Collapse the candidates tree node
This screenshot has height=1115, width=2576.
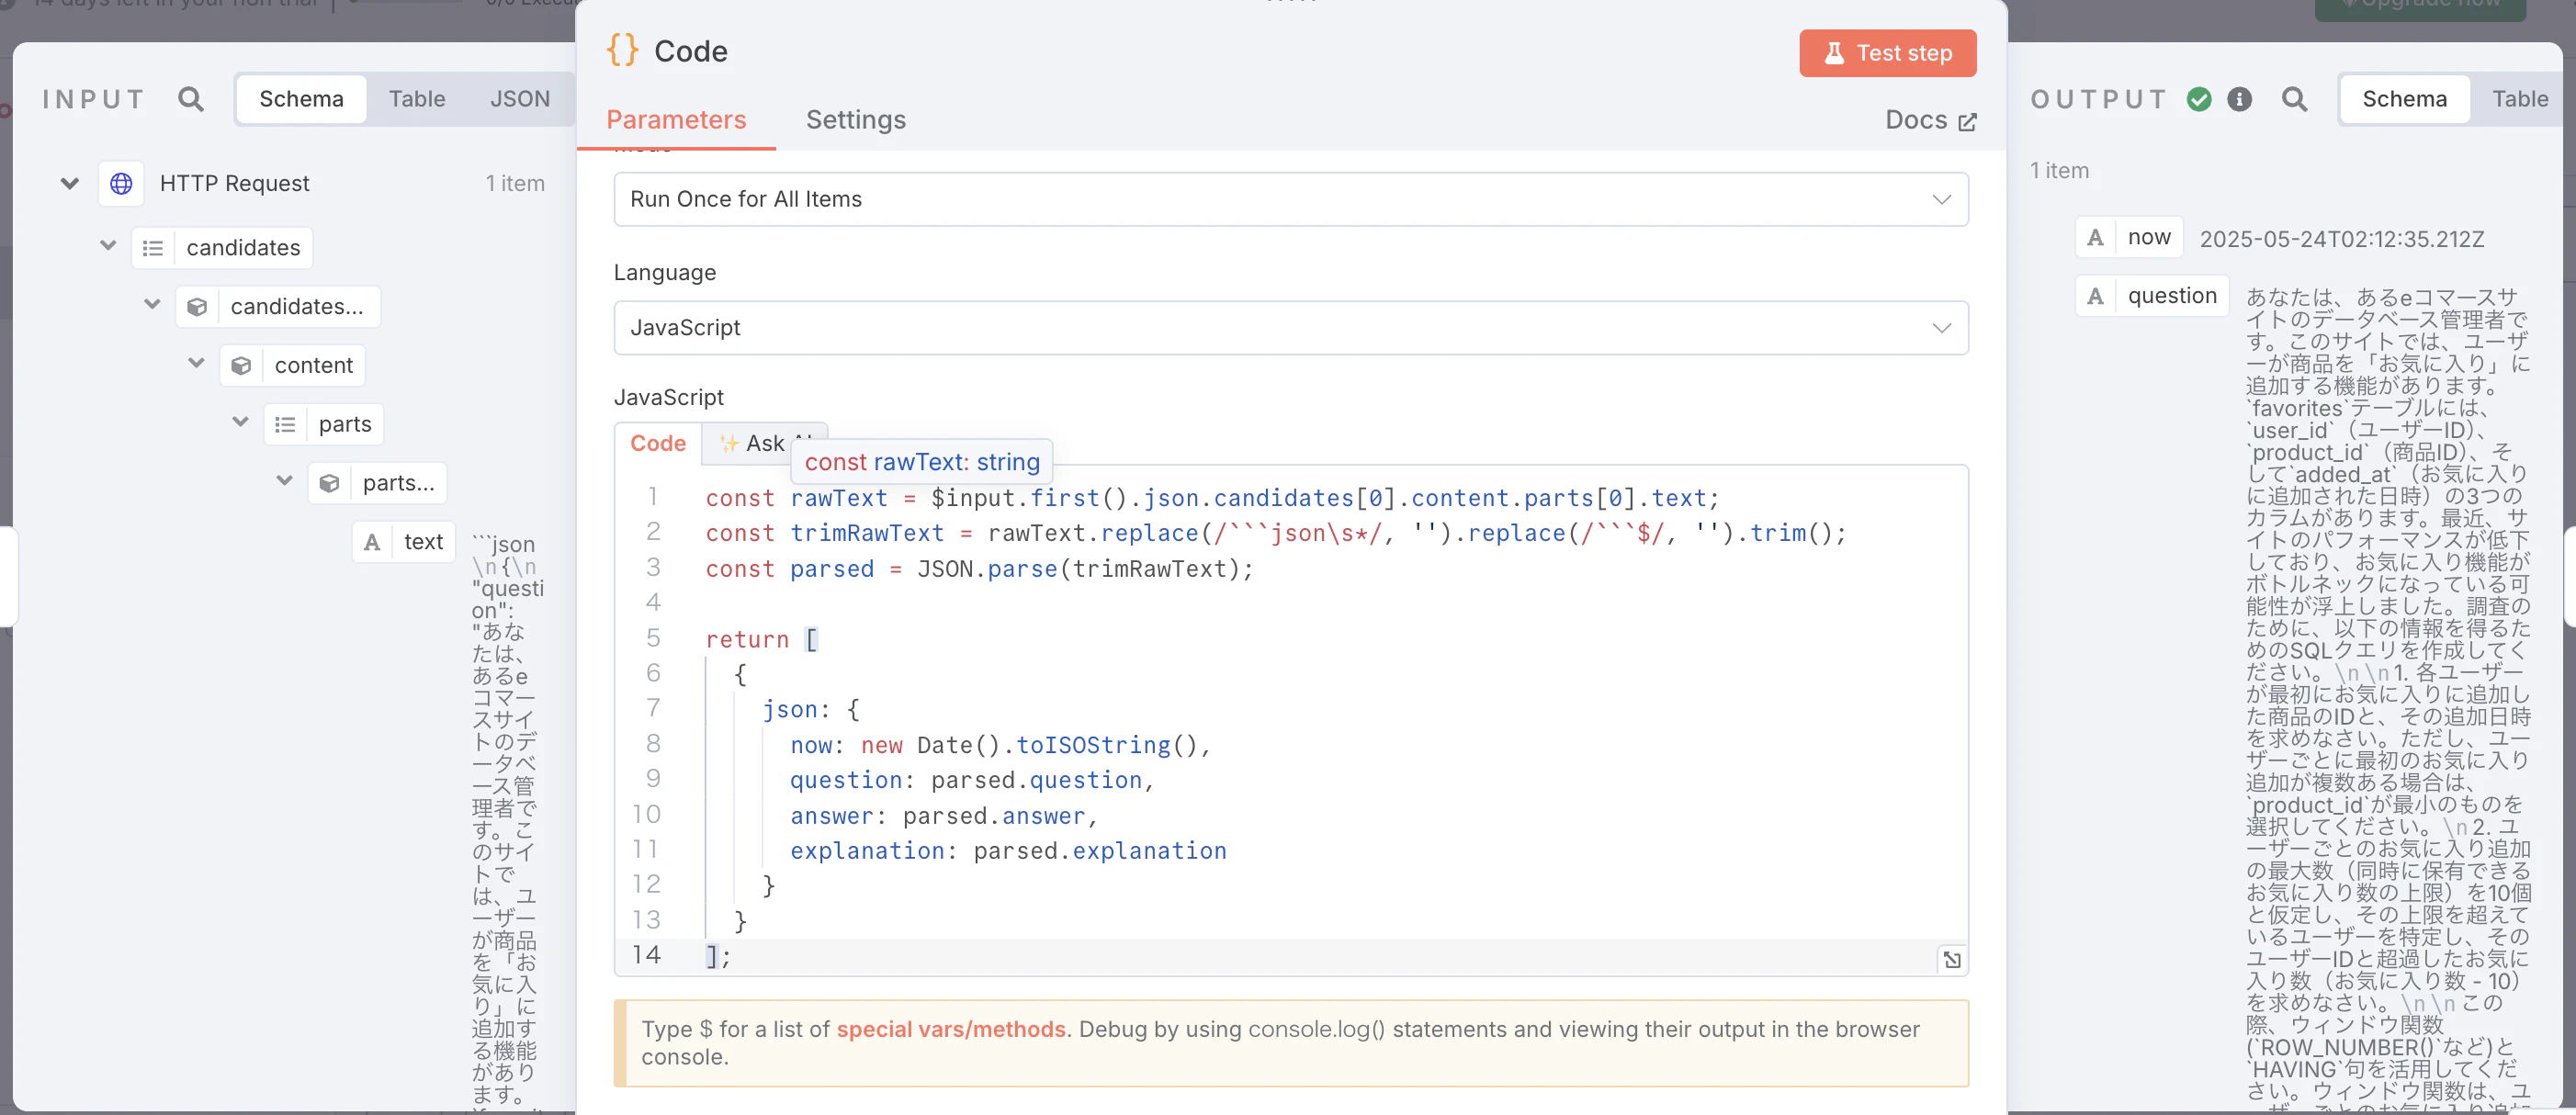pos(108,246)
